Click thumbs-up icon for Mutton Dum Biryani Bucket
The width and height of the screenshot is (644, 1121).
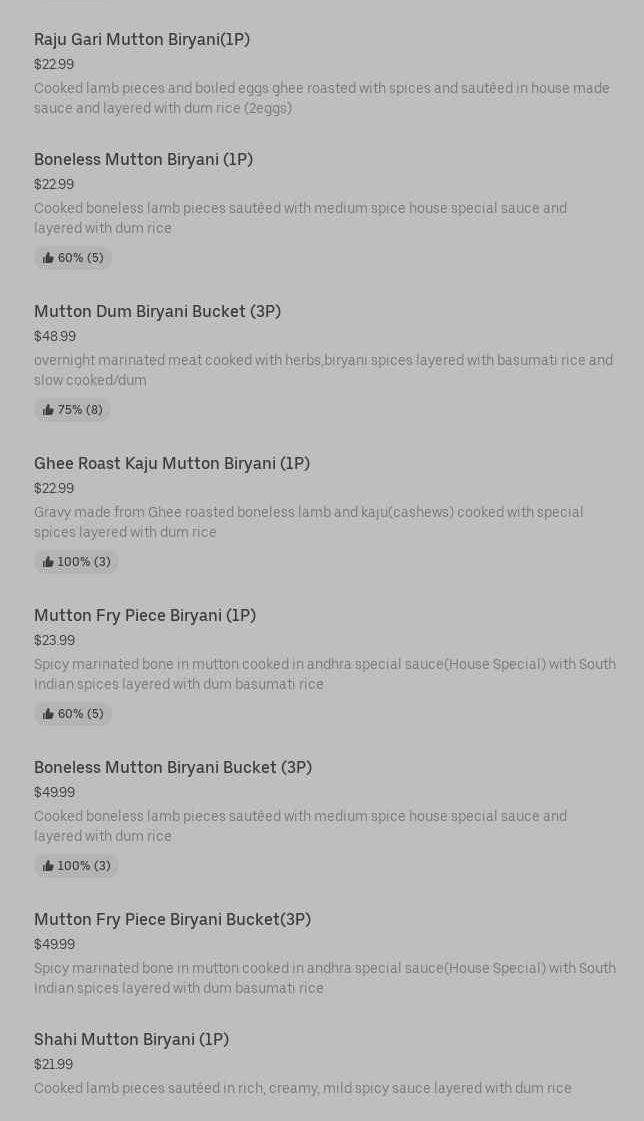coord(48,410)
